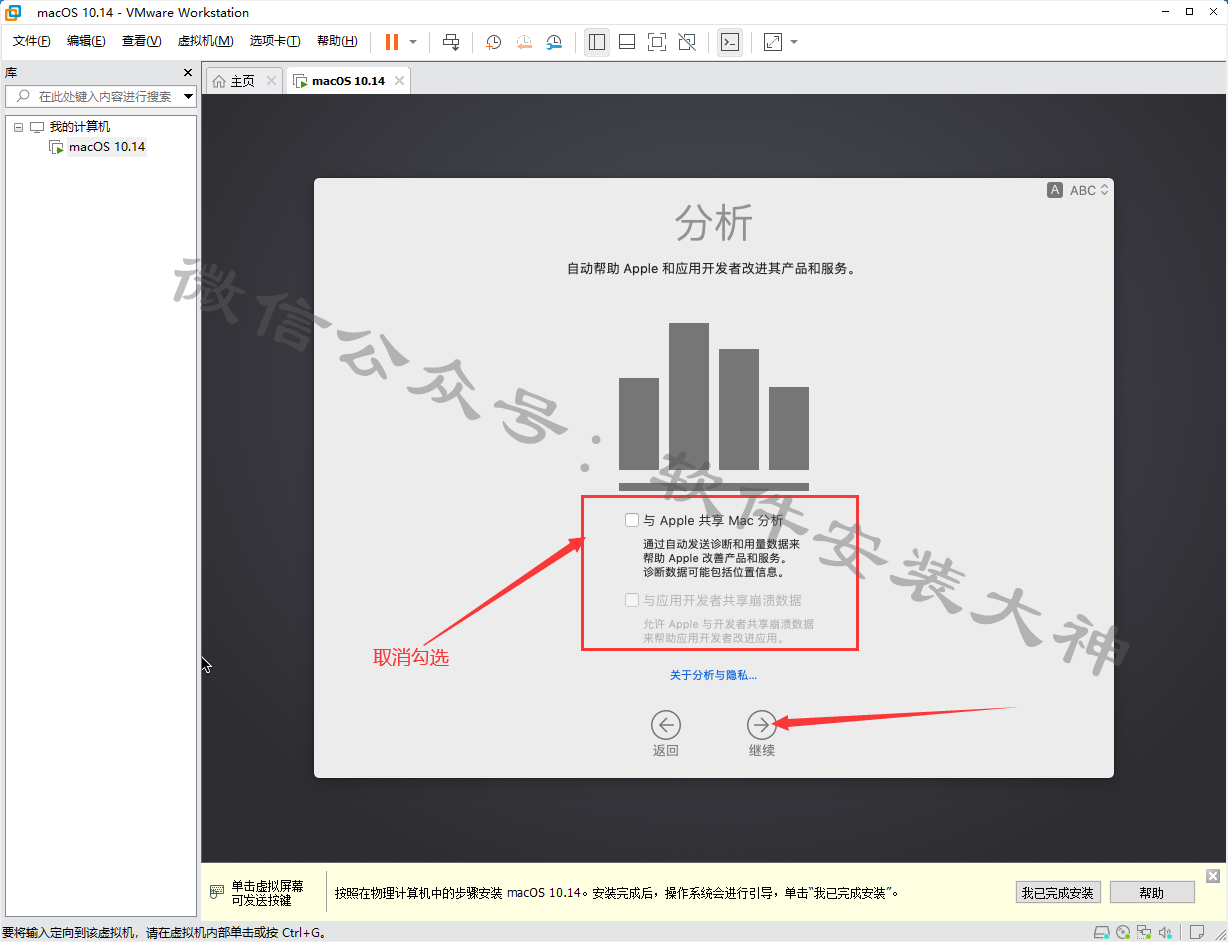The image size is (1228, 942).
Task: Open the console view icon
Action: [x=730, y=42]
